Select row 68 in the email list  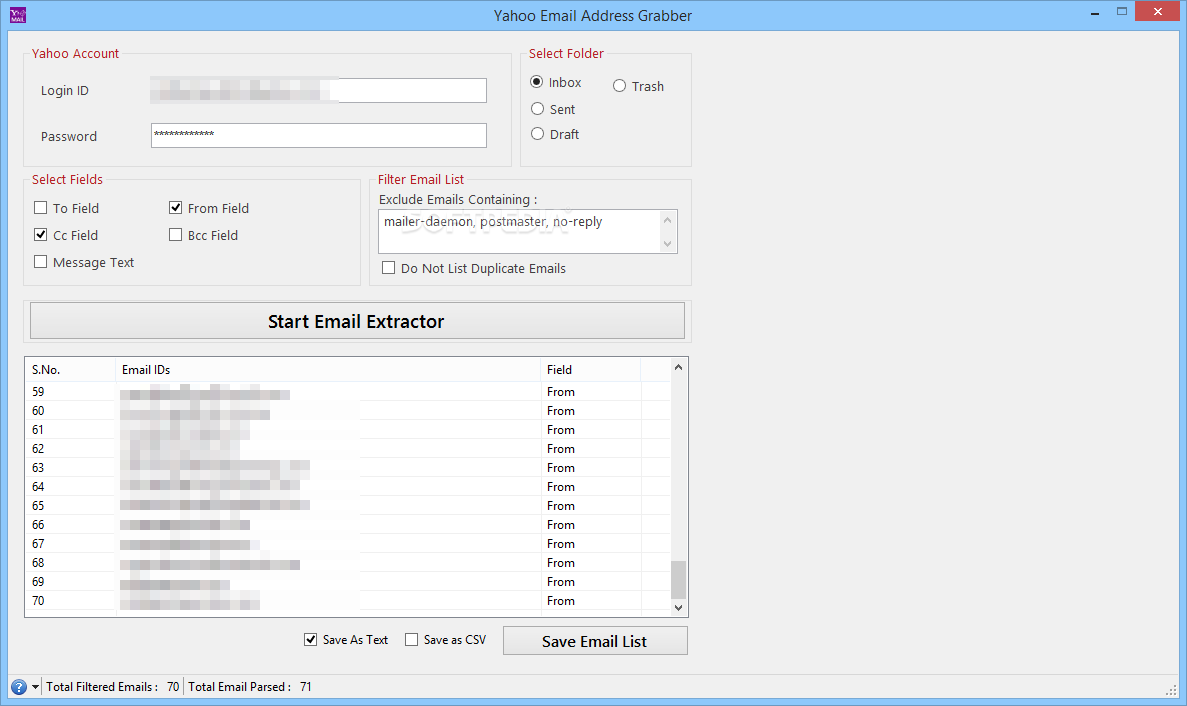pos(347,562)
